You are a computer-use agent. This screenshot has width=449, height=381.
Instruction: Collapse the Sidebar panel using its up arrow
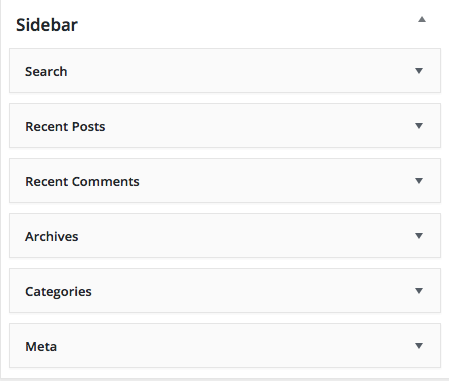click(x=422, y=19)
